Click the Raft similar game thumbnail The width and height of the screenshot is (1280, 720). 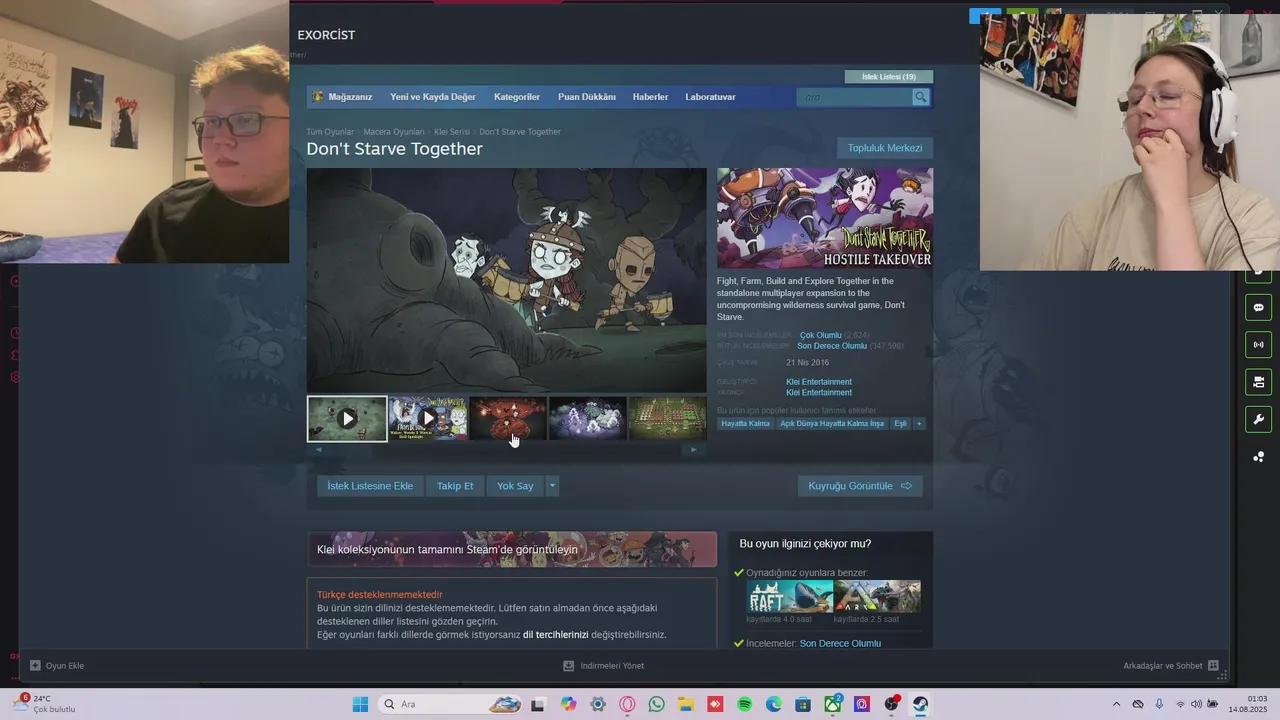pos(790,596)
